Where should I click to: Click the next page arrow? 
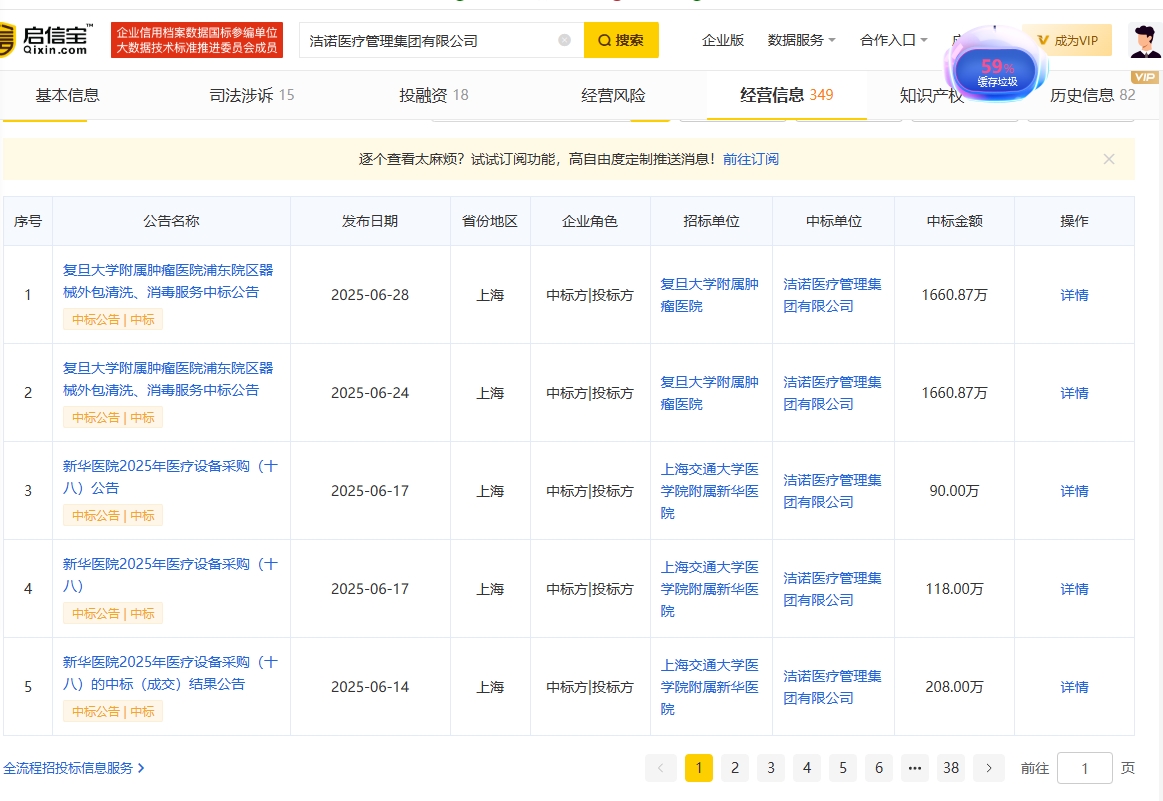(989, 768)
